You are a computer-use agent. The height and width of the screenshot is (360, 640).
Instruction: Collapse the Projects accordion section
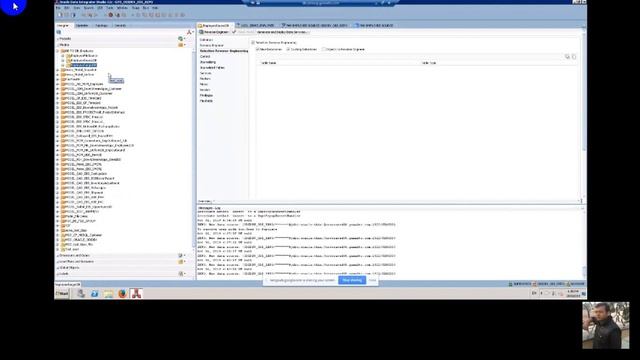(58, 39)
